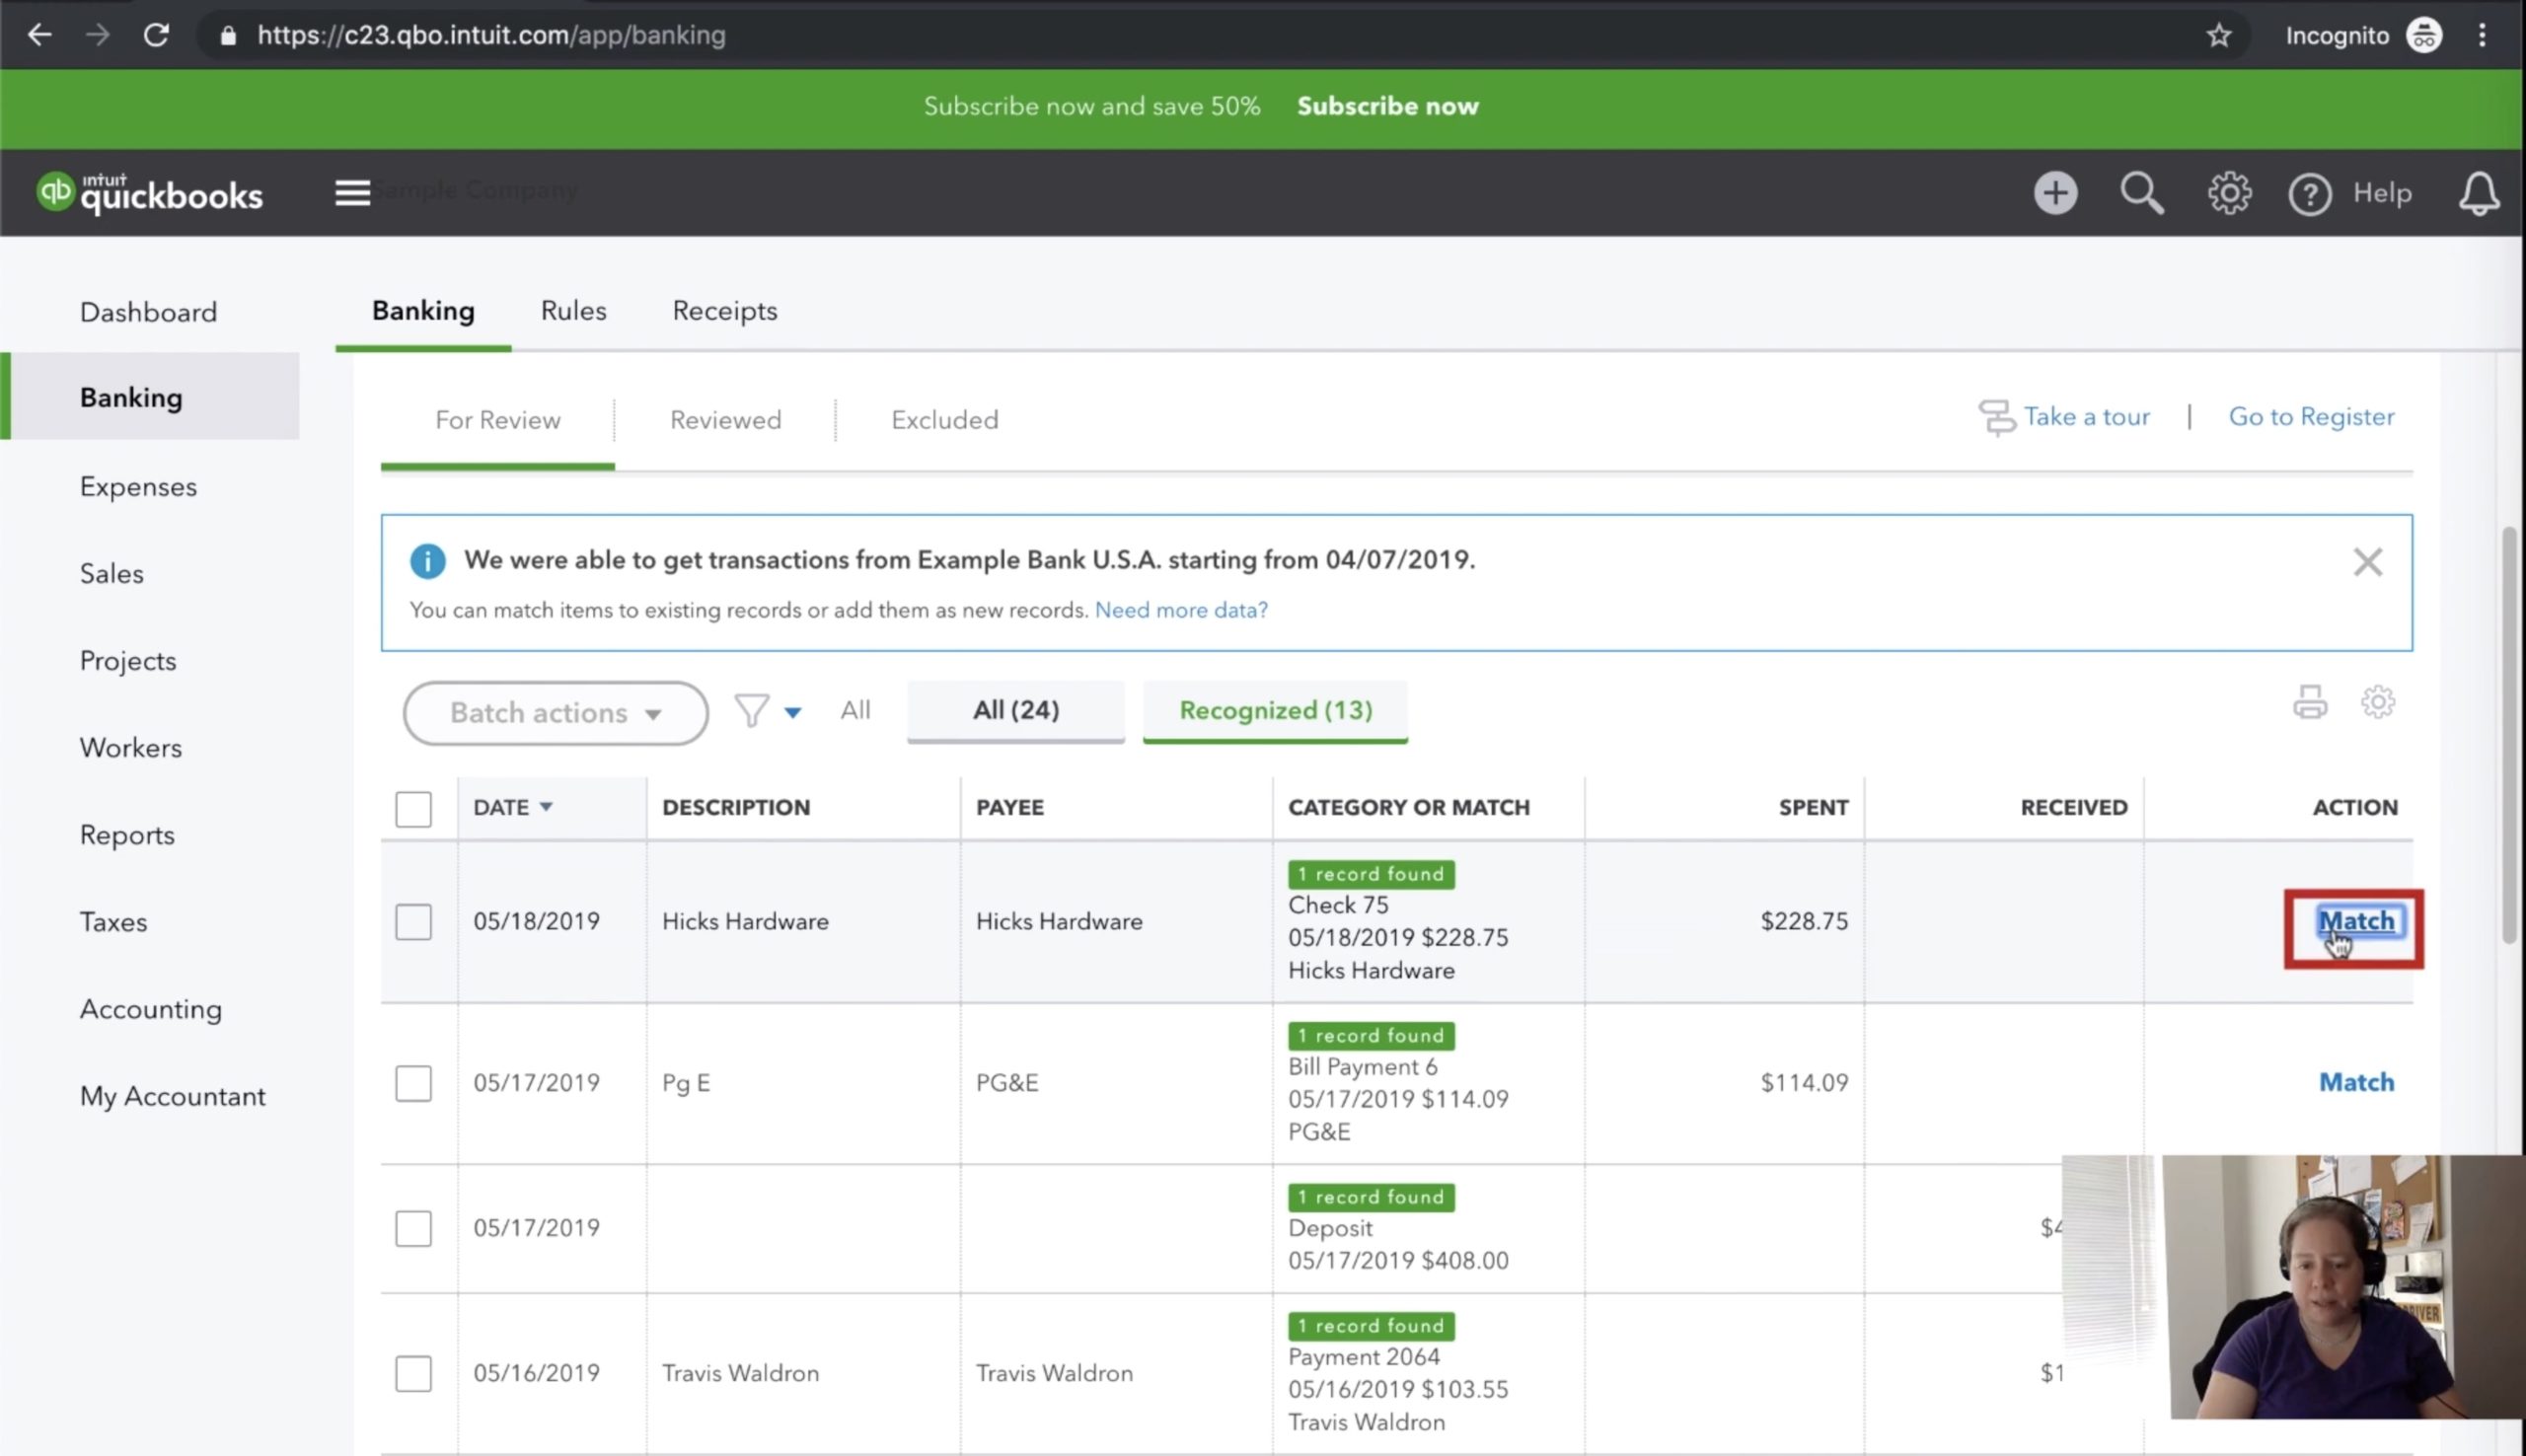
Task: Switch to the Rules tab
Action: click(573, 311)
